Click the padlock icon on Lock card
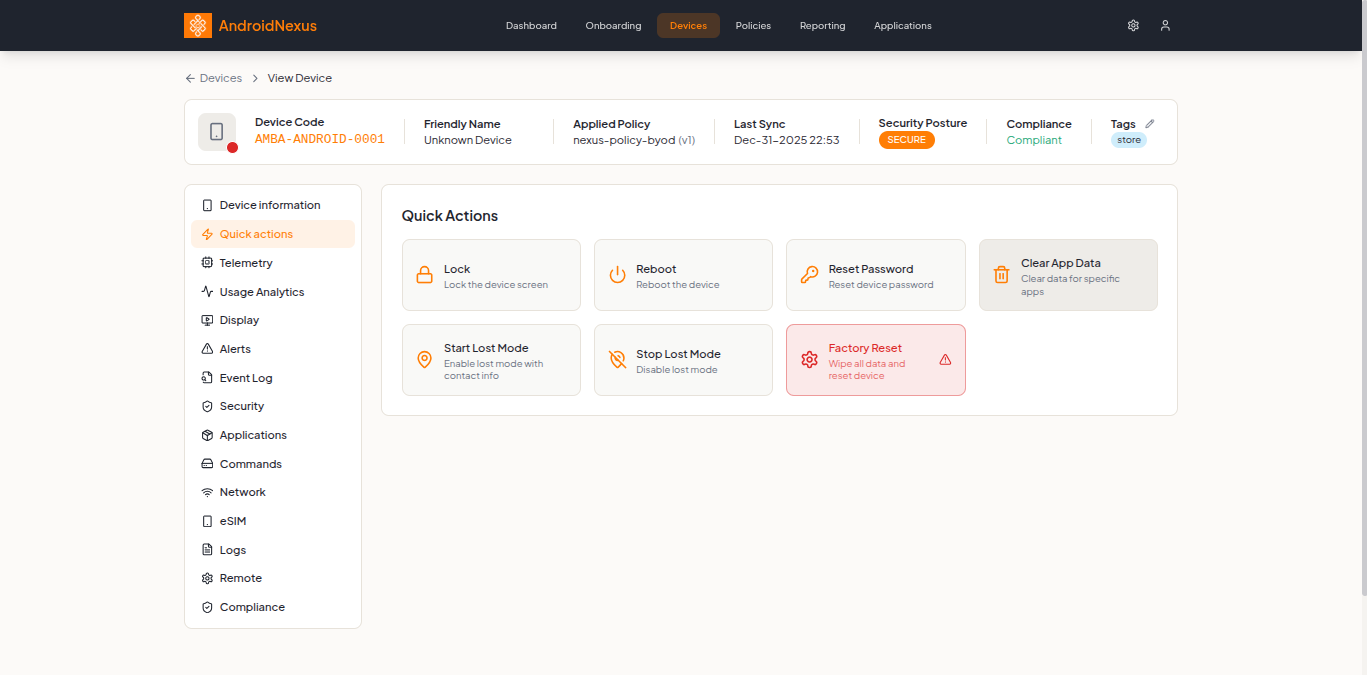Viewport: 1367px width, 675px height. click(x=424, y=275)
